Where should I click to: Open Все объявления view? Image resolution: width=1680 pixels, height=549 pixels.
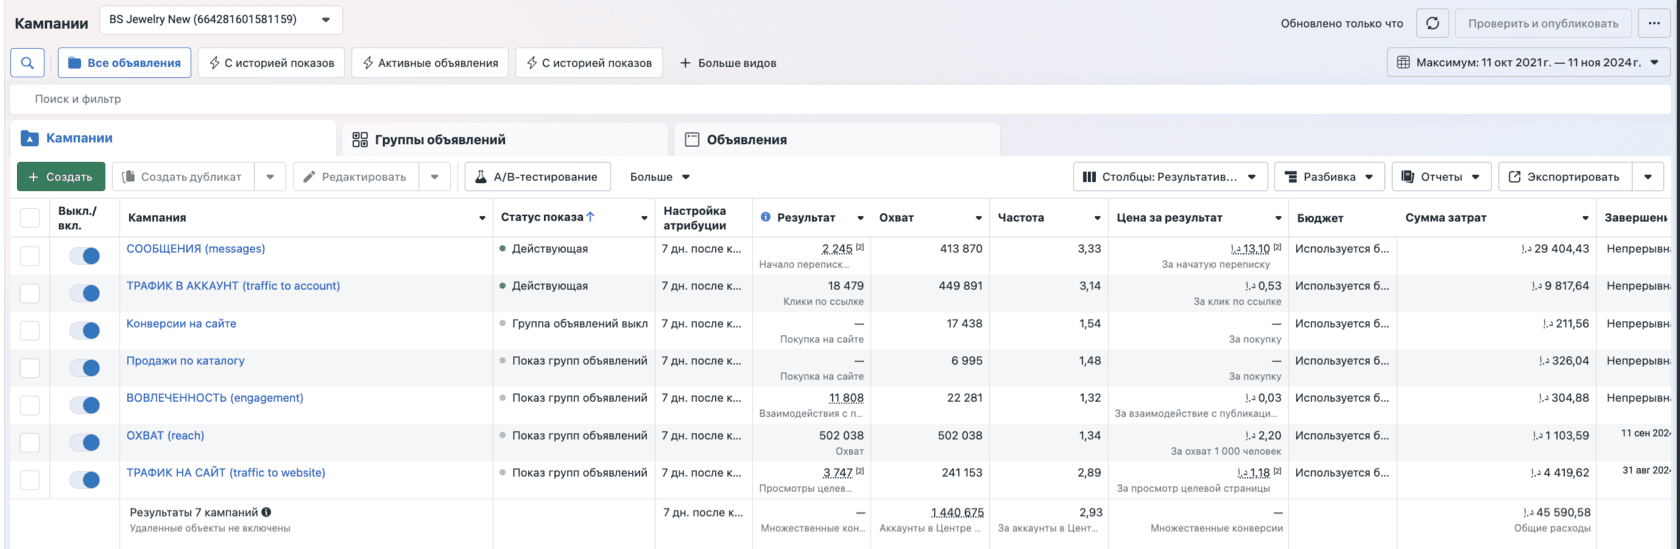(x=124, y=63)
